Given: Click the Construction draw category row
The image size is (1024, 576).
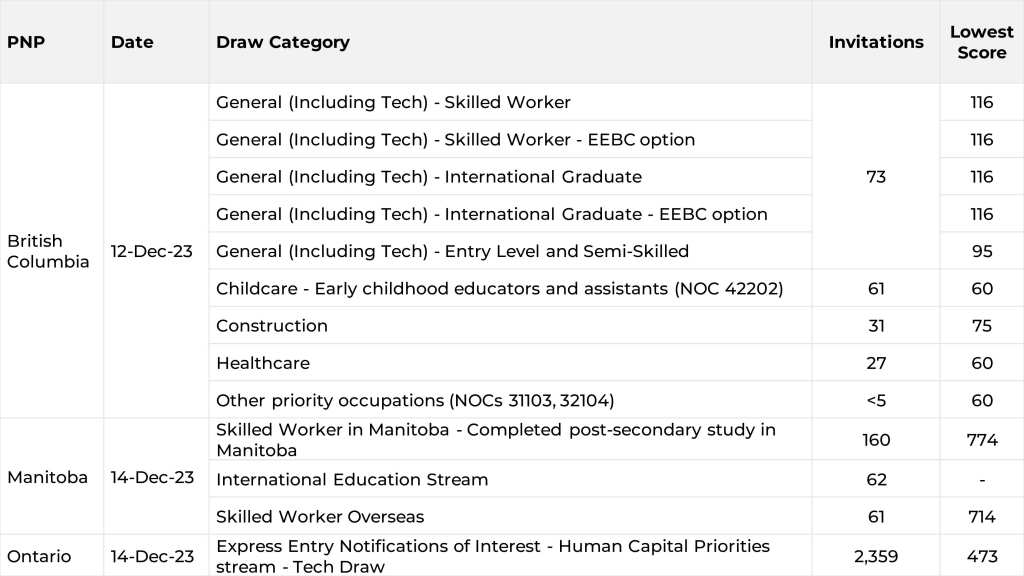Looking at the screenshot, I should (272, 325).
